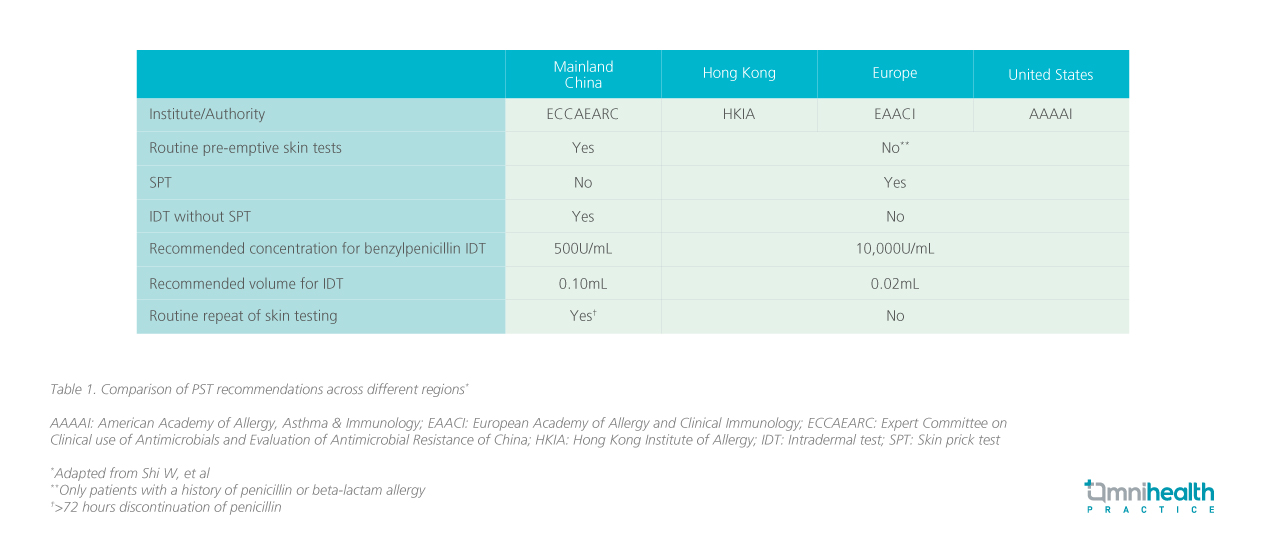The image size is (1266, 560).
Task: Click the HKIA cell
Action: click(x=739, y=115)
